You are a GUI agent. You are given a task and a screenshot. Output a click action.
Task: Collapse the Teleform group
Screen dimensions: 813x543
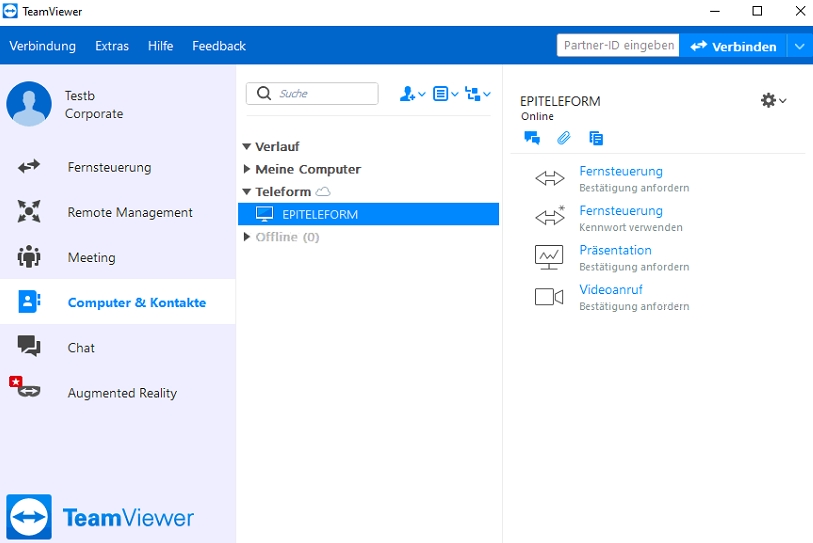[x=247, y=192]
